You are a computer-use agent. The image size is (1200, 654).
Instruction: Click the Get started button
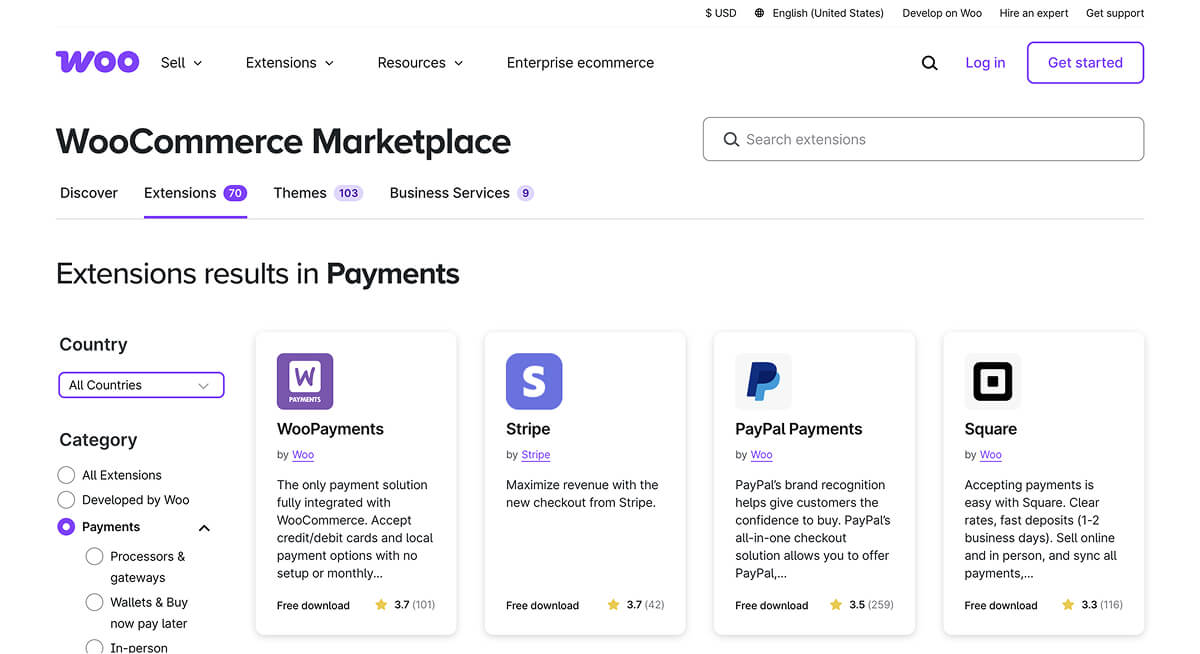coord(1085,63)
